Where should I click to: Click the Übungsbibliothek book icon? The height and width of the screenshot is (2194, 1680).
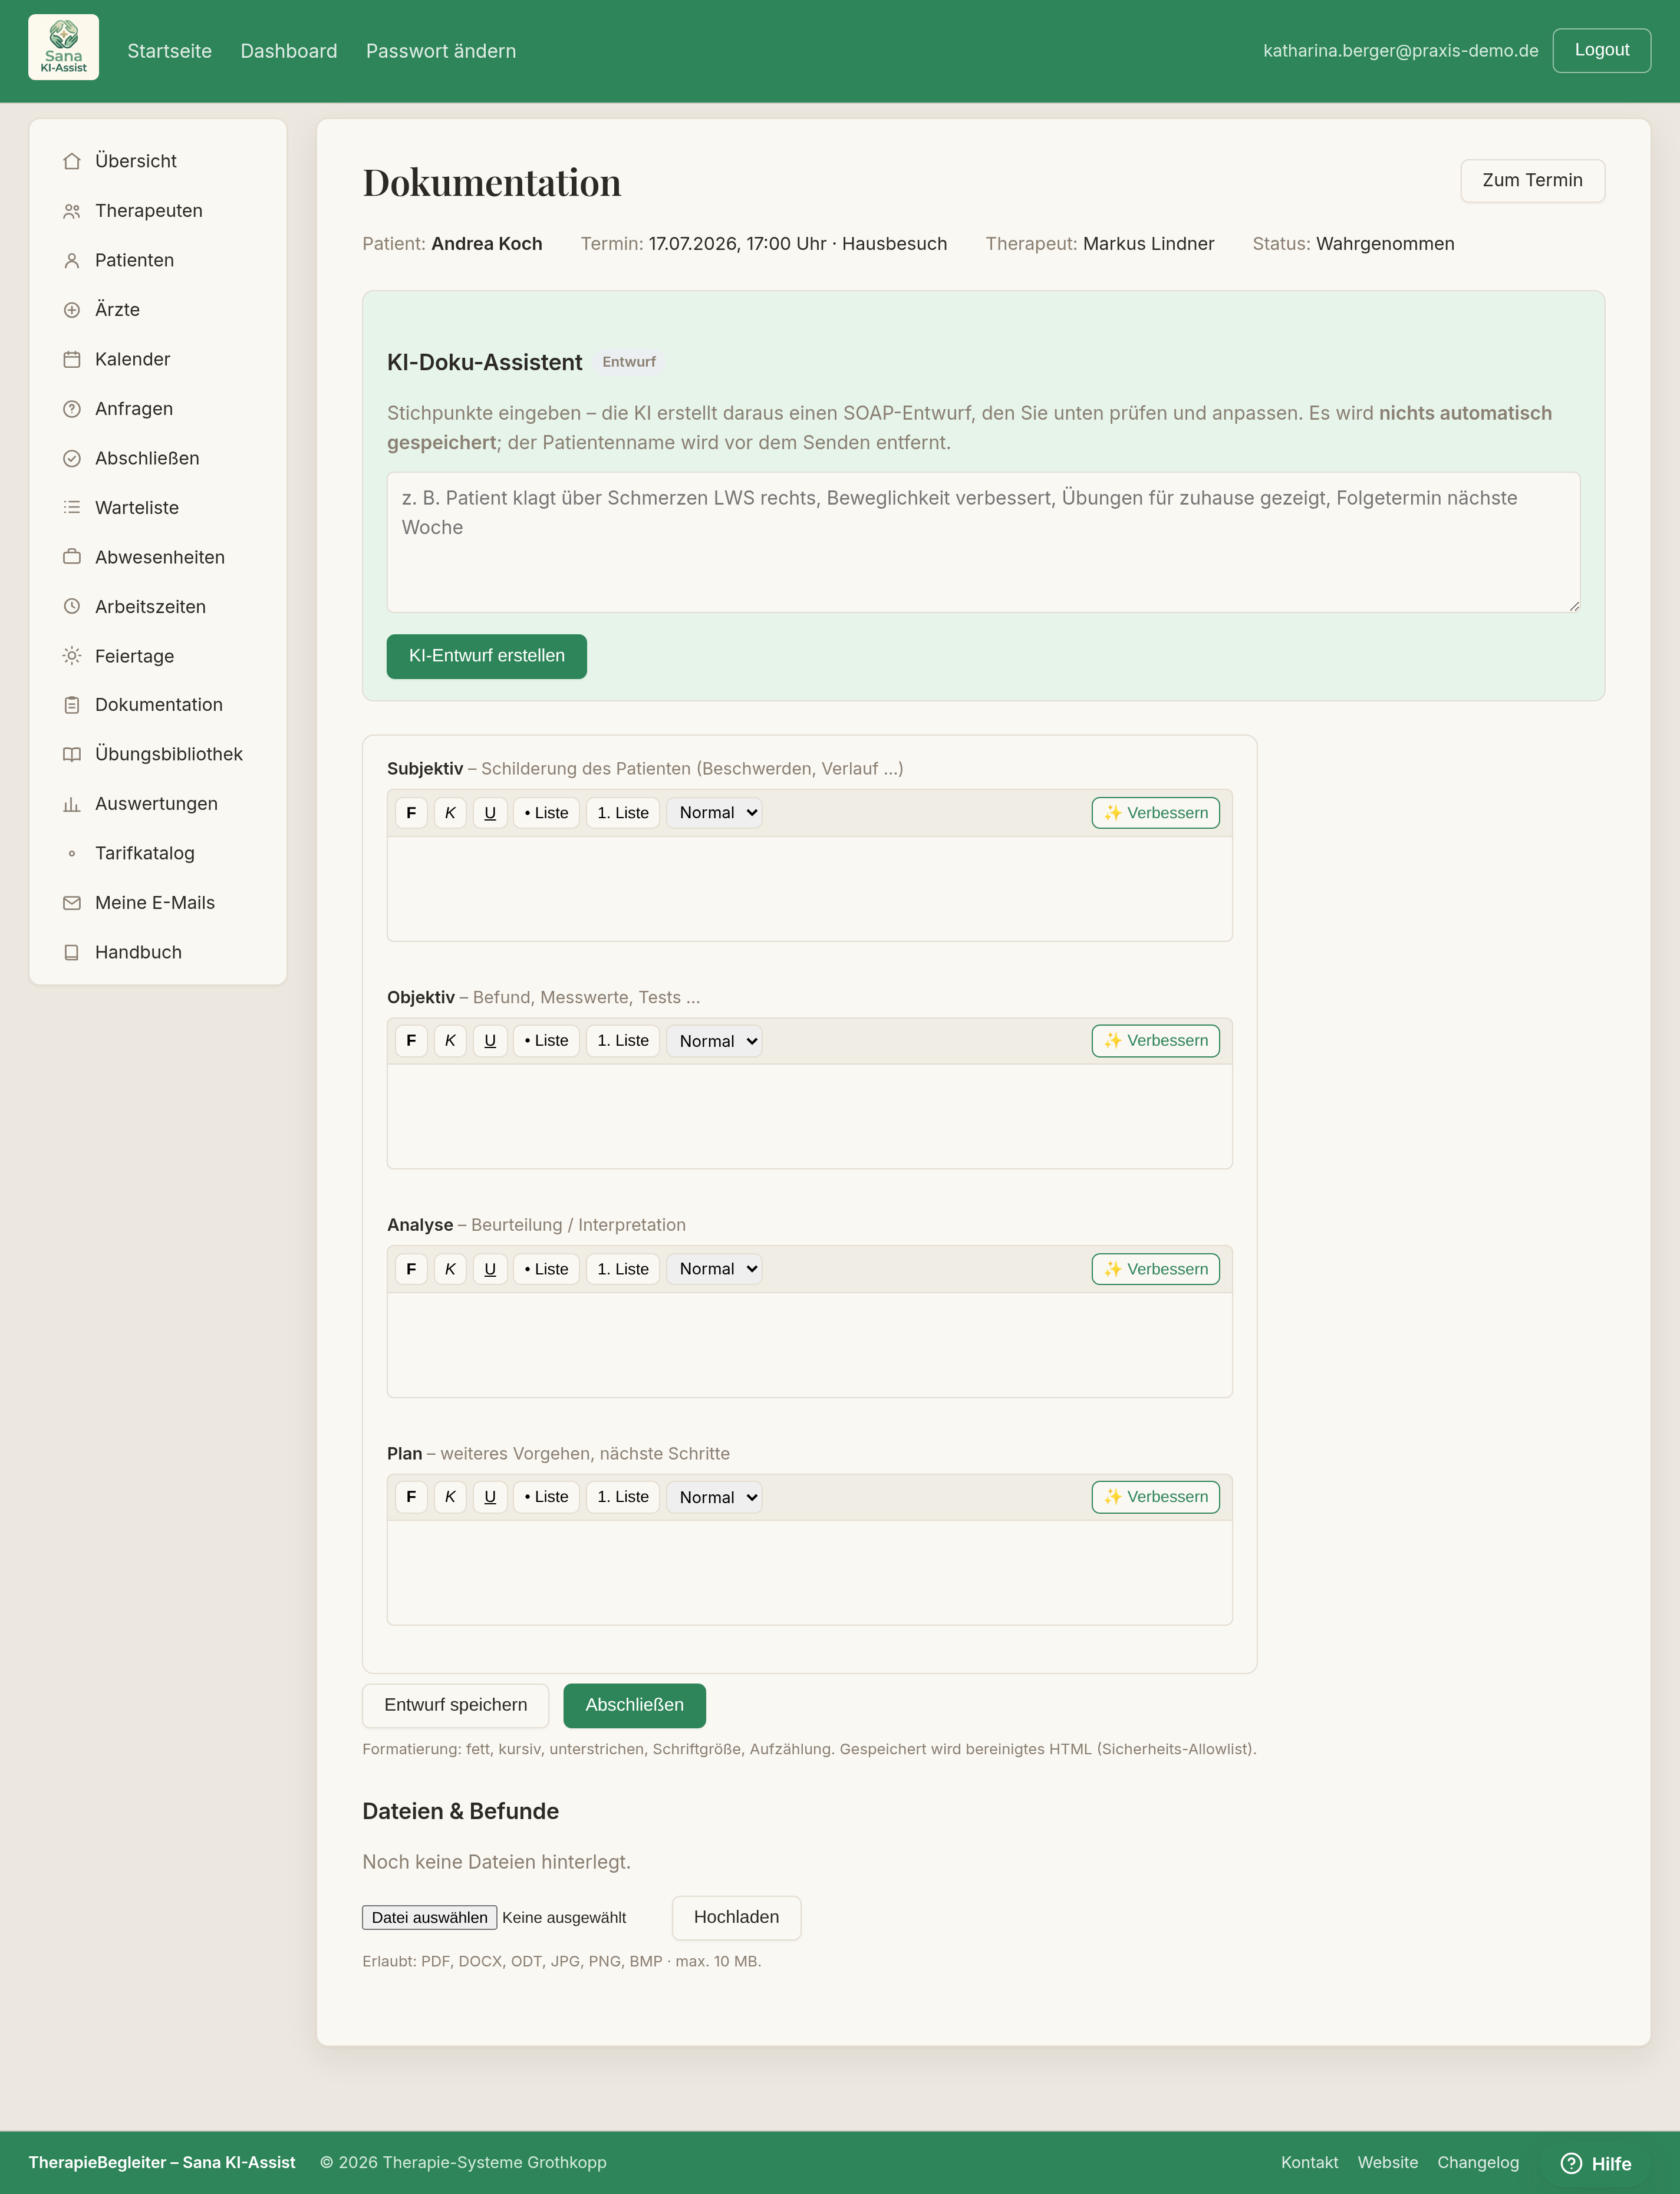(72, 755)
